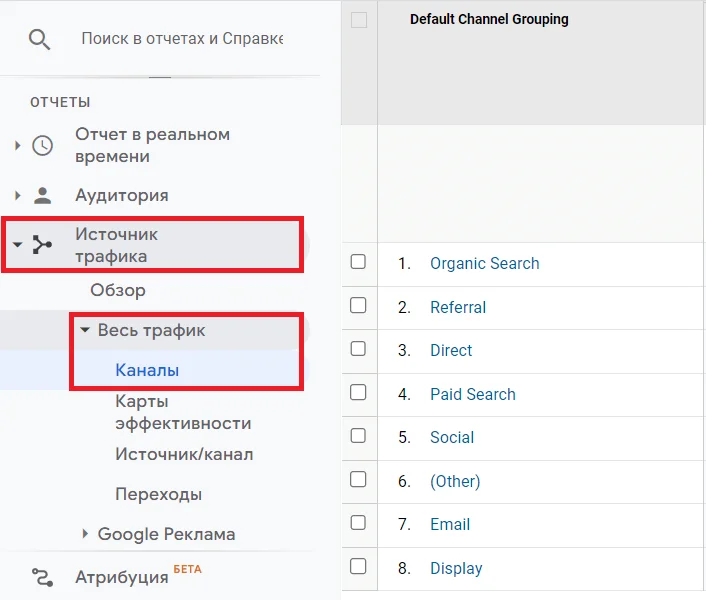Click the reports search input field
The width and height of the screenshot is (706, 600).
(182, 39)
